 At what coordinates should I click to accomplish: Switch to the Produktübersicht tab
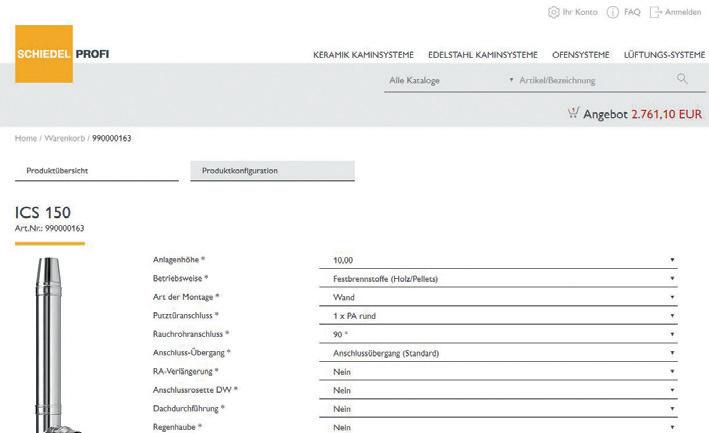(x=97, y=171)
